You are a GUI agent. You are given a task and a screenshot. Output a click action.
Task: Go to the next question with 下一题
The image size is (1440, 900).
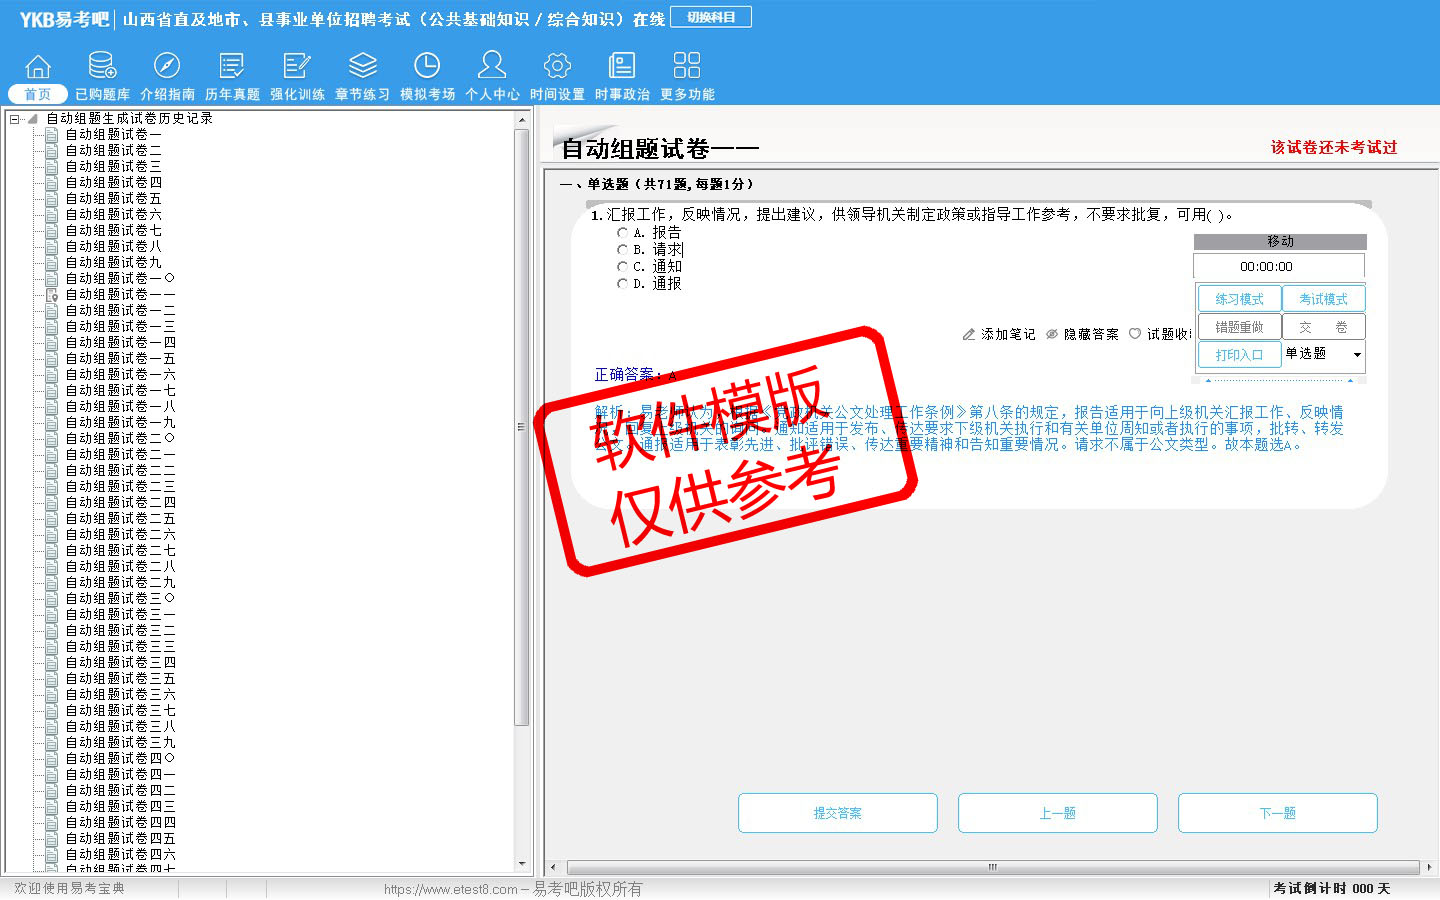pyautogui.click(x=1277, y=813)
